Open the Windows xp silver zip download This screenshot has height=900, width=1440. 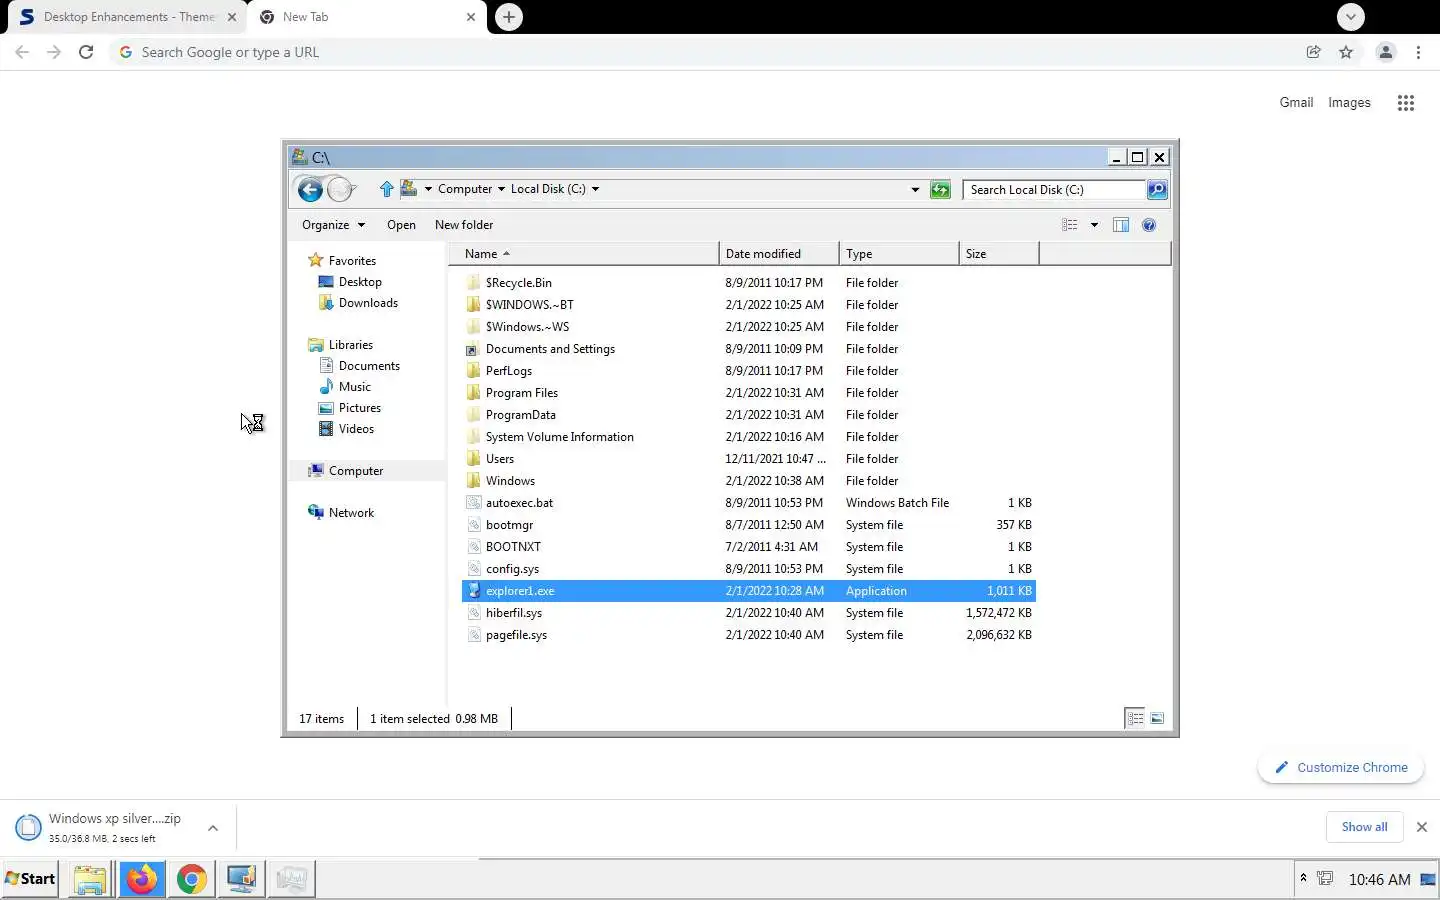tap(113, 827)
